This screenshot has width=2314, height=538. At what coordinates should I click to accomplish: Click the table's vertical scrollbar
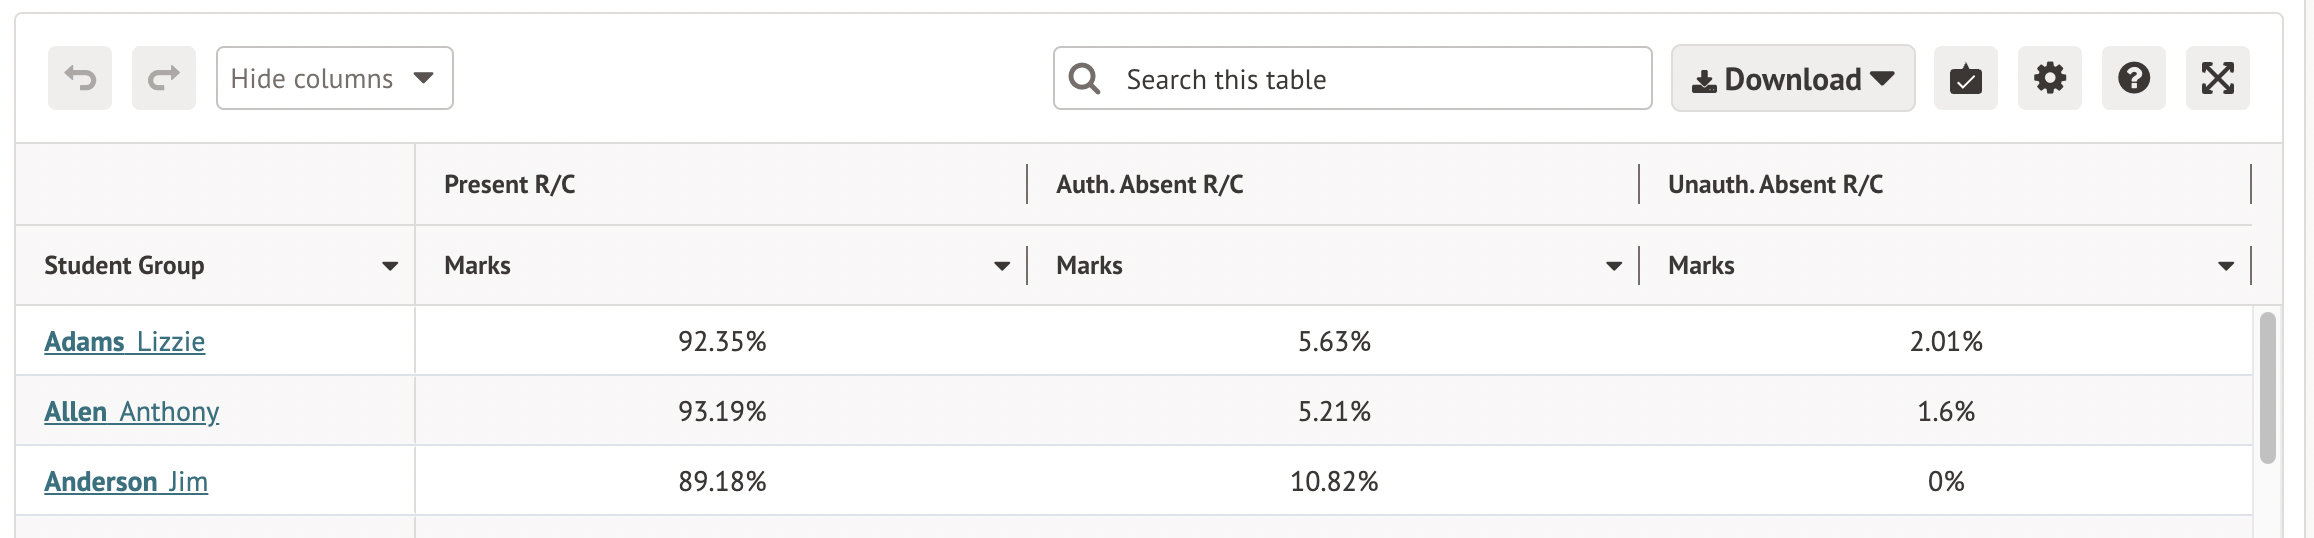(2268, 388)
